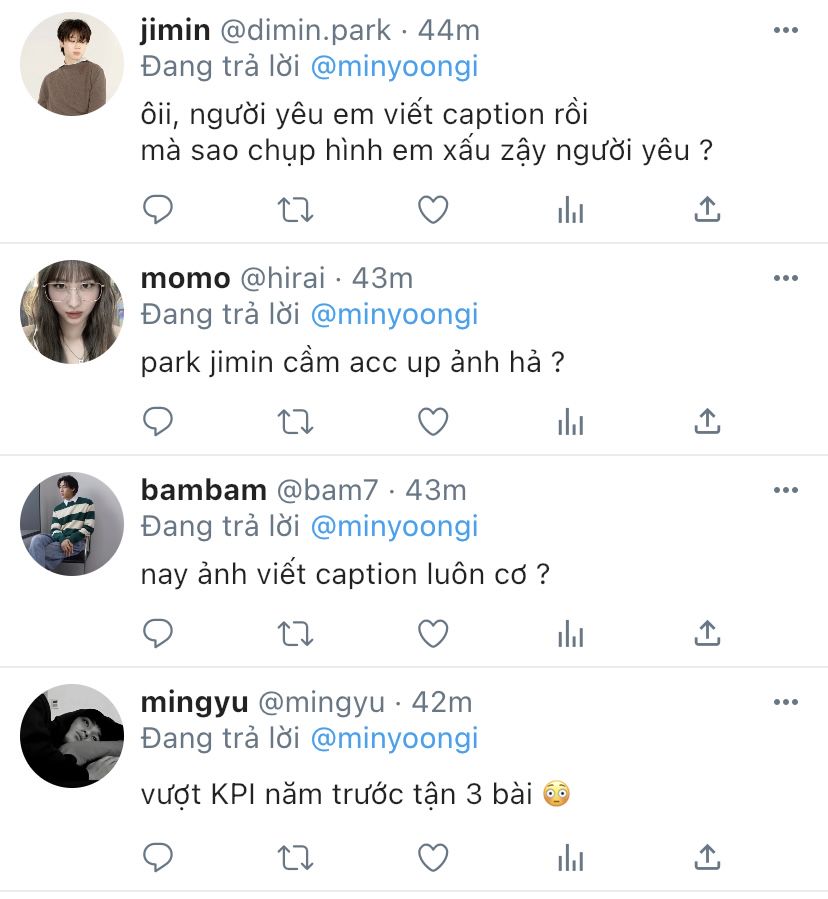Image resolution: width=828 pixels, height=899 pixels.
Task: Open @minyoongi link in jimin's reply
Action: (395, 67)
